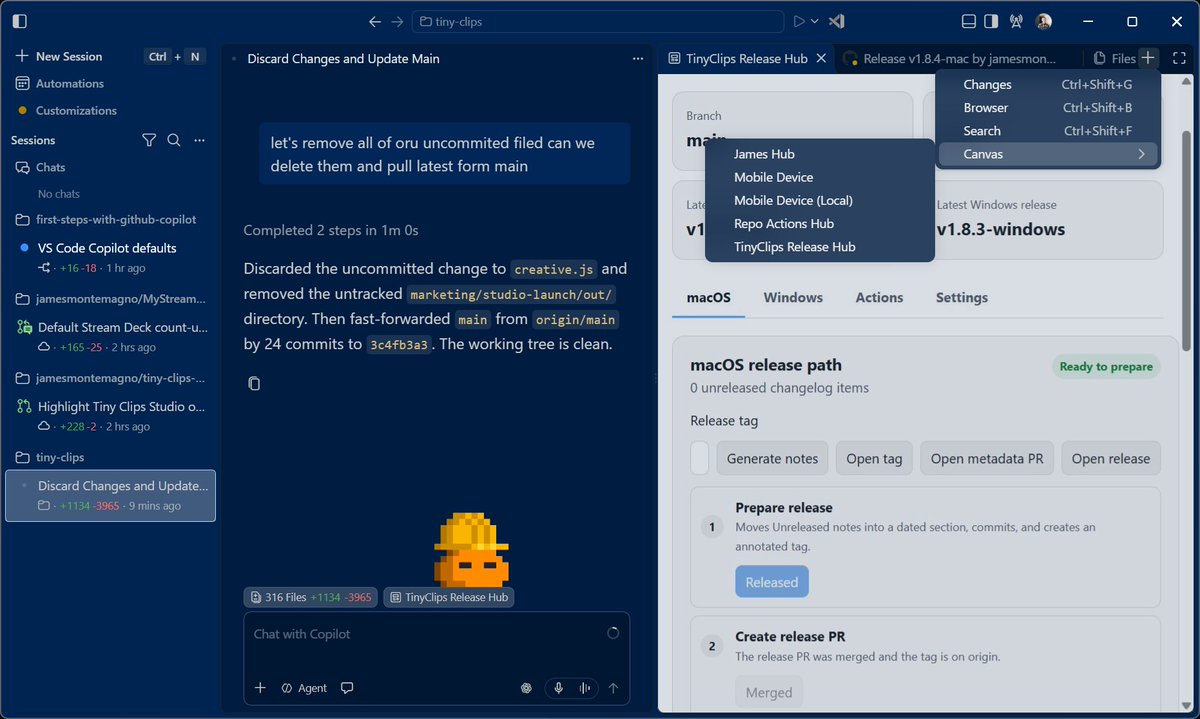This screenshot has height=719, width=1200.
Task: Add context with plus icon in chat
Action: click(x=260, y=688)
